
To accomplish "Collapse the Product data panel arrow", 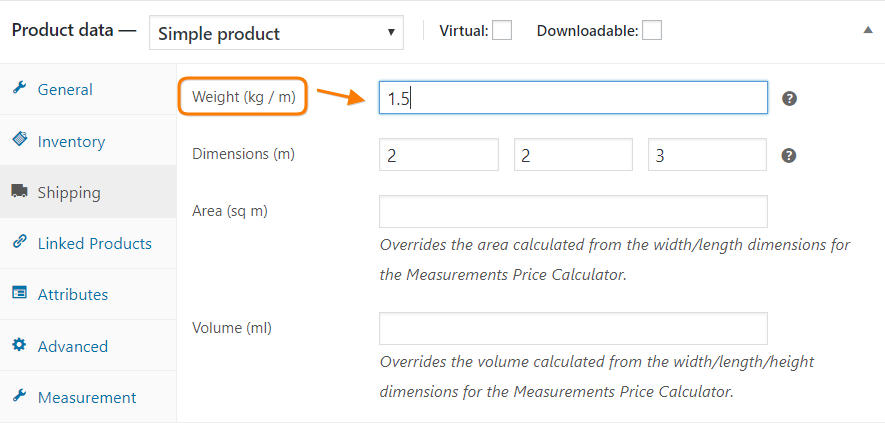I will point(868,30).
